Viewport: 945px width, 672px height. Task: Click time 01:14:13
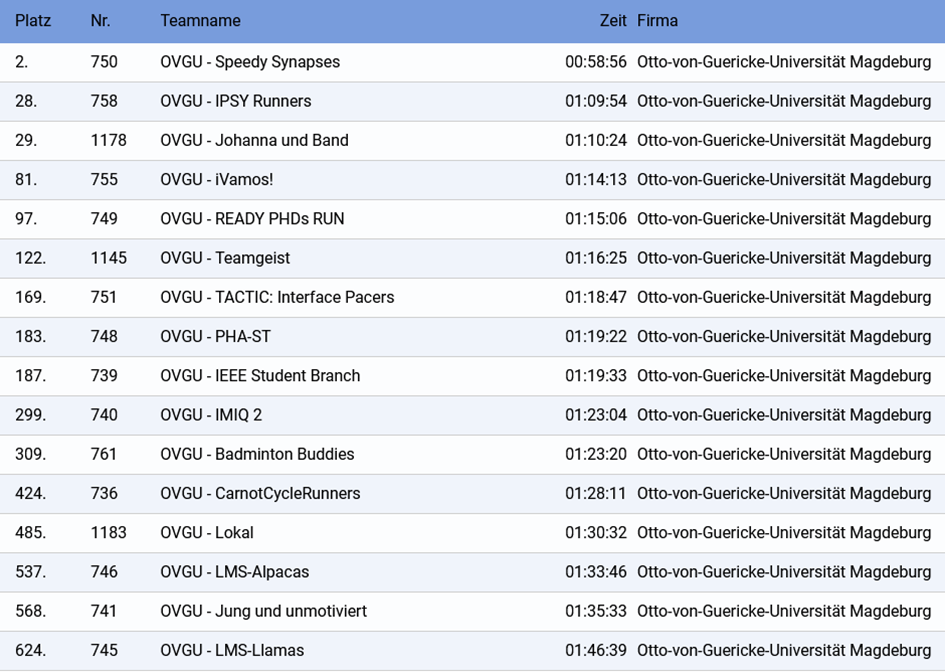[596, 180]
